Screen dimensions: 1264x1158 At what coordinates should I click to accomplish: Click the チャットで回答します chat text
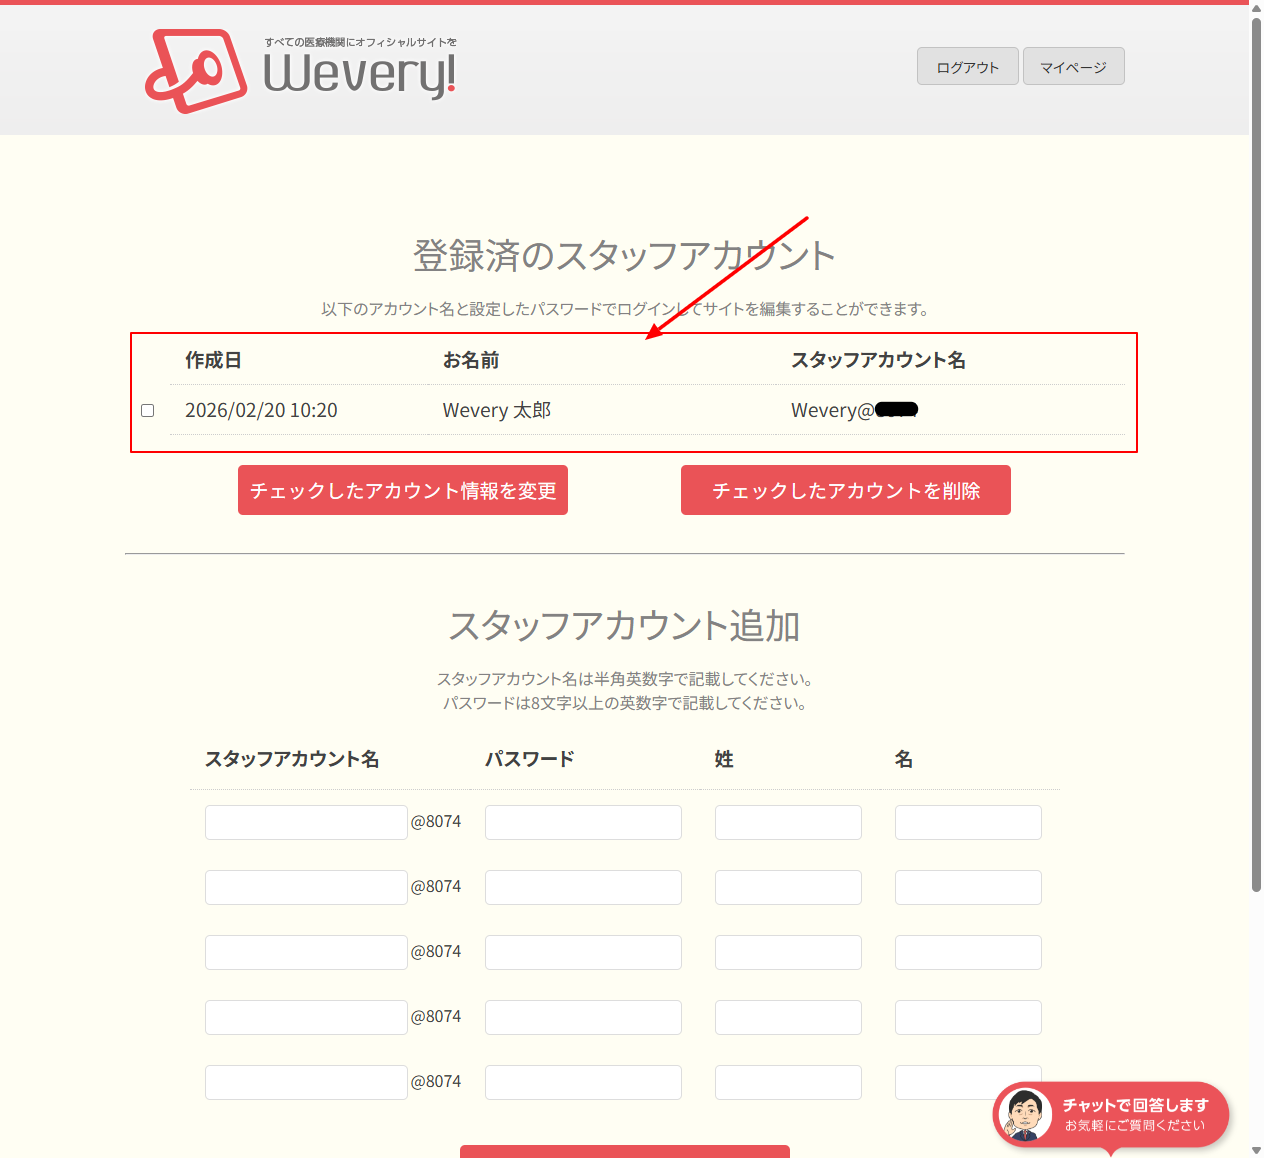[1135, 1105]
